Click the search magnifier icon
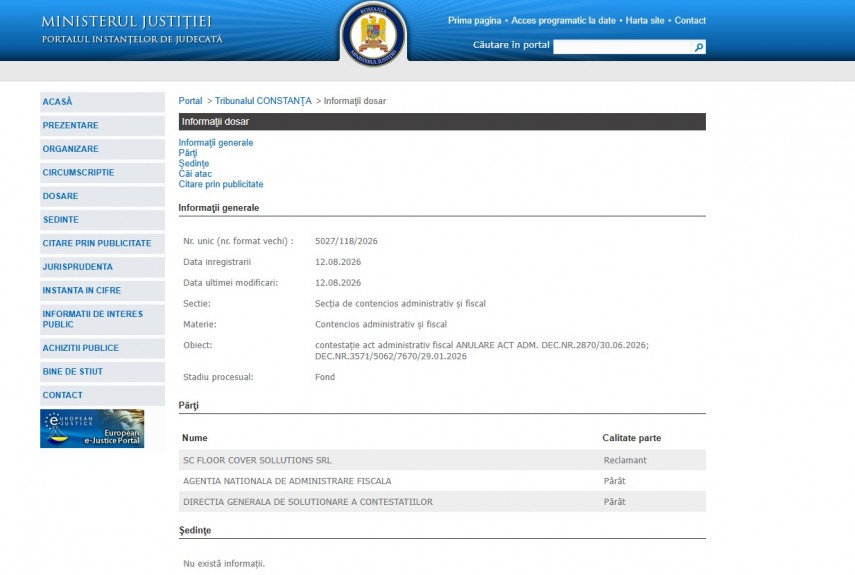The height and width of the screenshot is (575, 855). [699, 47]
